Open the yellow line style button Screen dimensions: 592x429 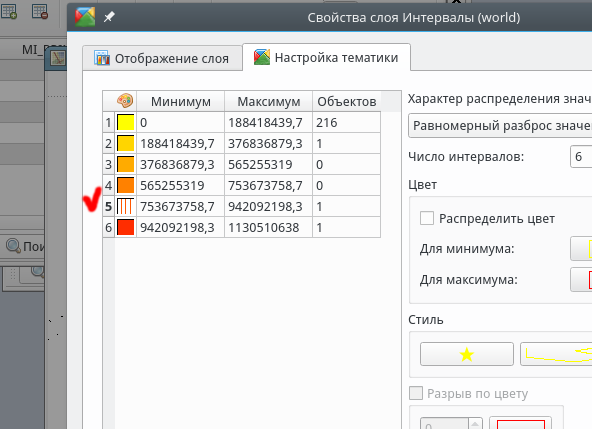[556, 354]
